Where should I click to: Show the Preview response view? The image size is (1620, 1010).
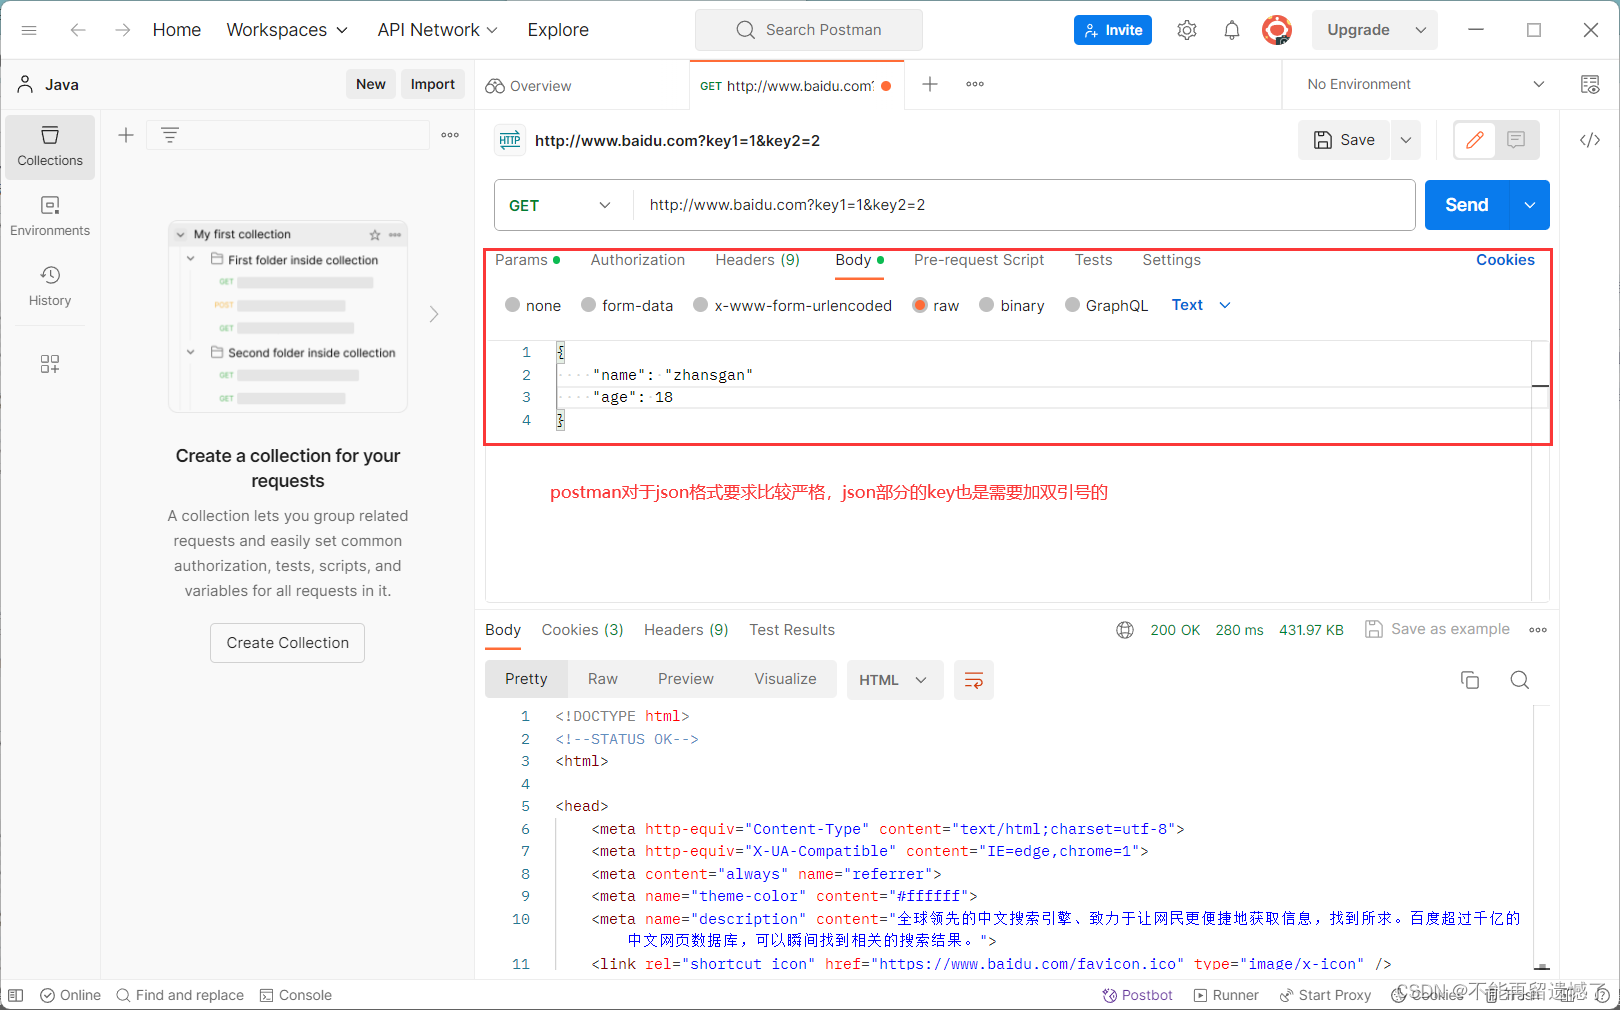tap(686, 679)
